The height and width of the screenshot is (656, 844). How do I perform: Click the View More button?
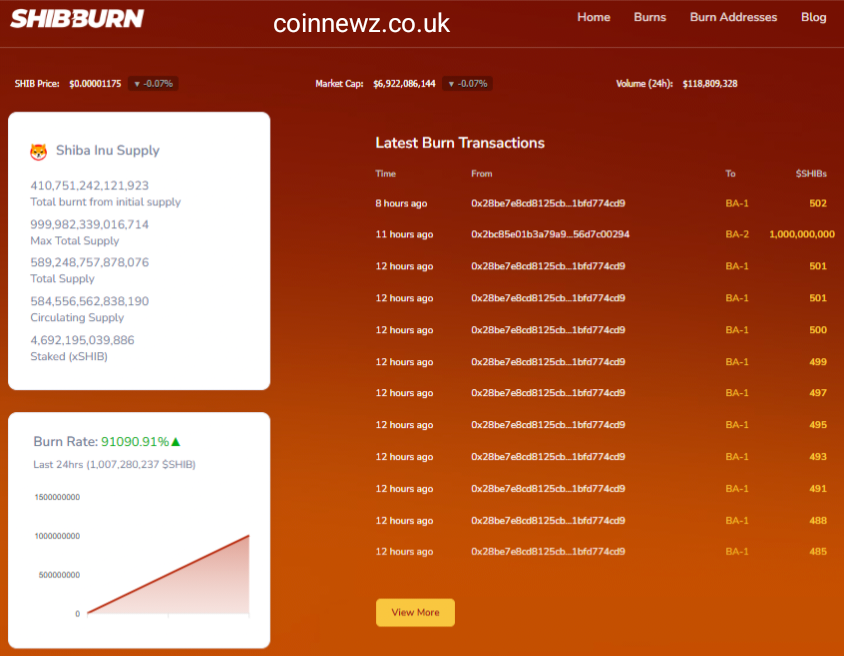415,612
